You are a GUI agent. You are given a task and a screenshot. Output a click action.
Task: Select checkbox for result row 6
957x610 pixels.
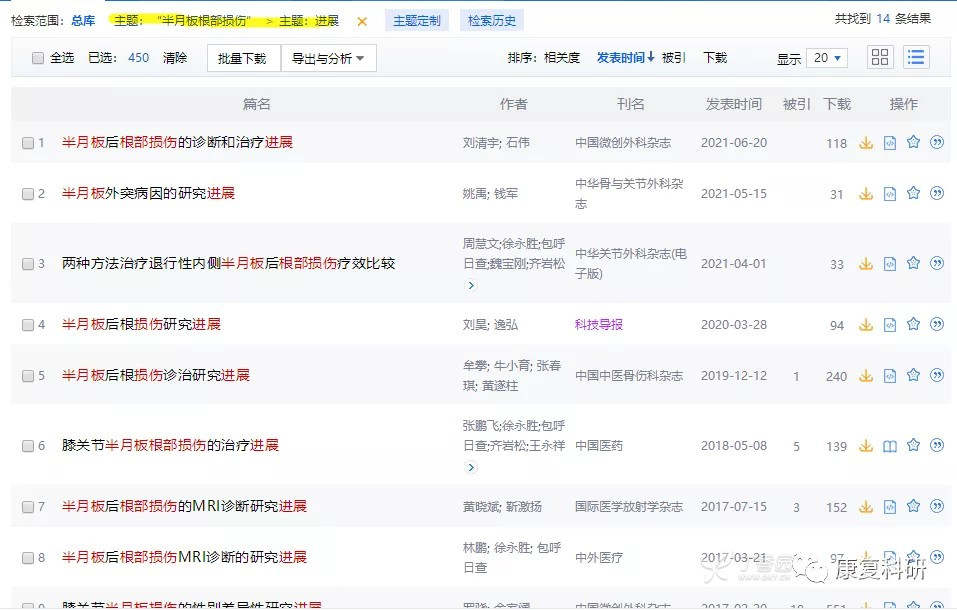click(x=28, y=446)
